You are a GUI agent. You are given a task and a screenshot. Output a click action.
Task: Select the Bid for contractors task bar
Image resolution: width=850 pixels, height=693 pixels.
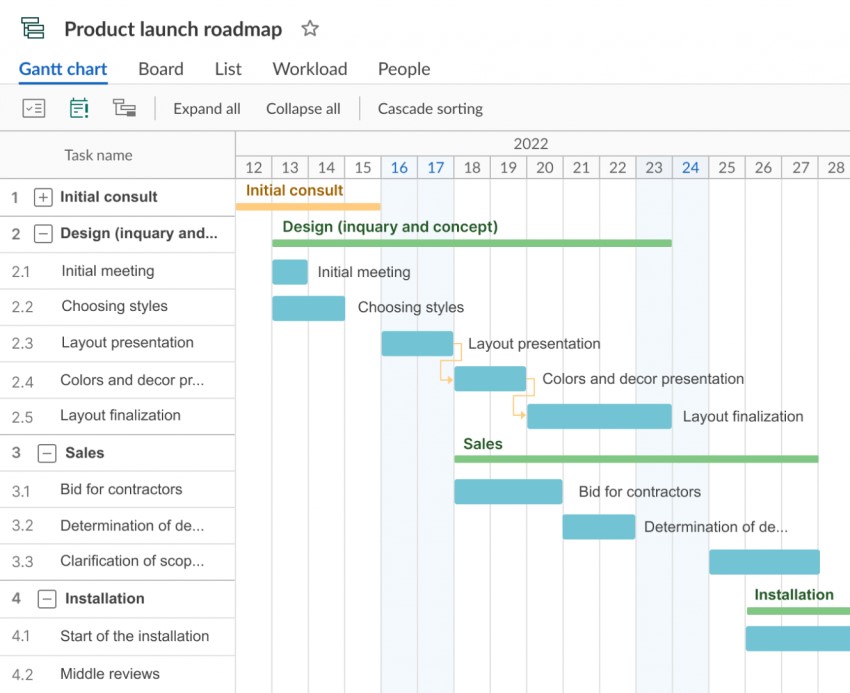coord(508,492)
